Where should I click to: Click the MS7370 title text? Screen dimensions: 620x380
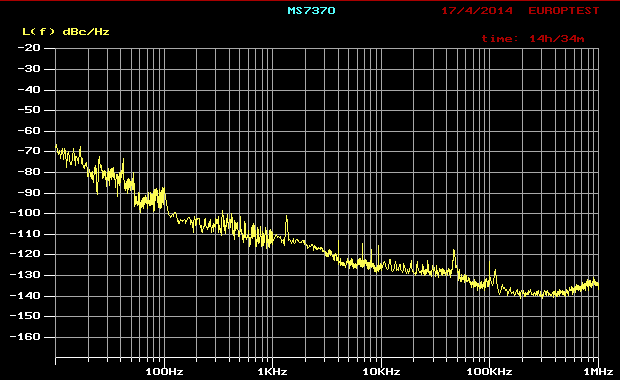click(x=312, y=11)
